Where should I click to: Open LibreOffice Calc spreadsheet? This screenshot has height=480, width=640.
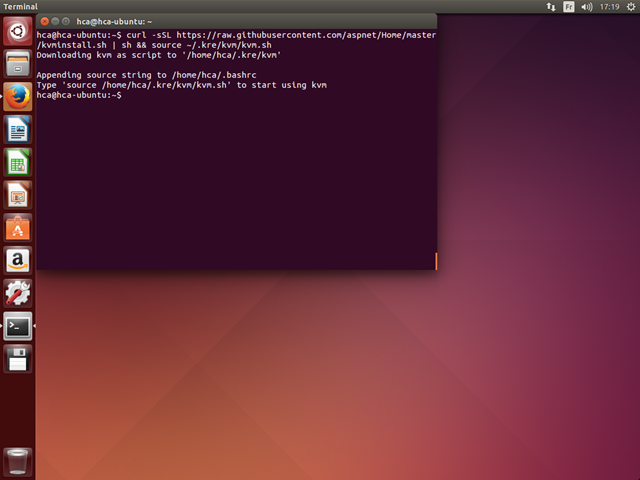18,162
